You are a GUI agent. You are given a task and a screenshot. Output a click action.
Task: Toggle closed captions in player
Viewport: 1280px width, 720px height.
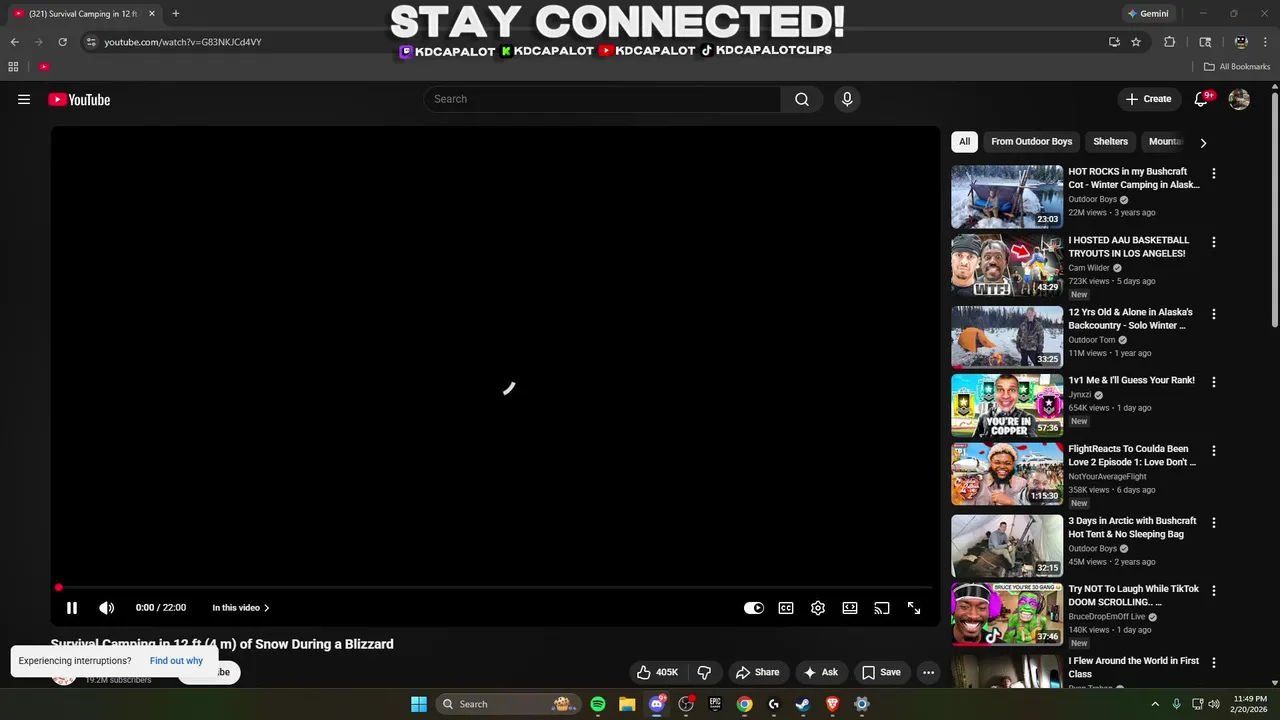point(786,608)
